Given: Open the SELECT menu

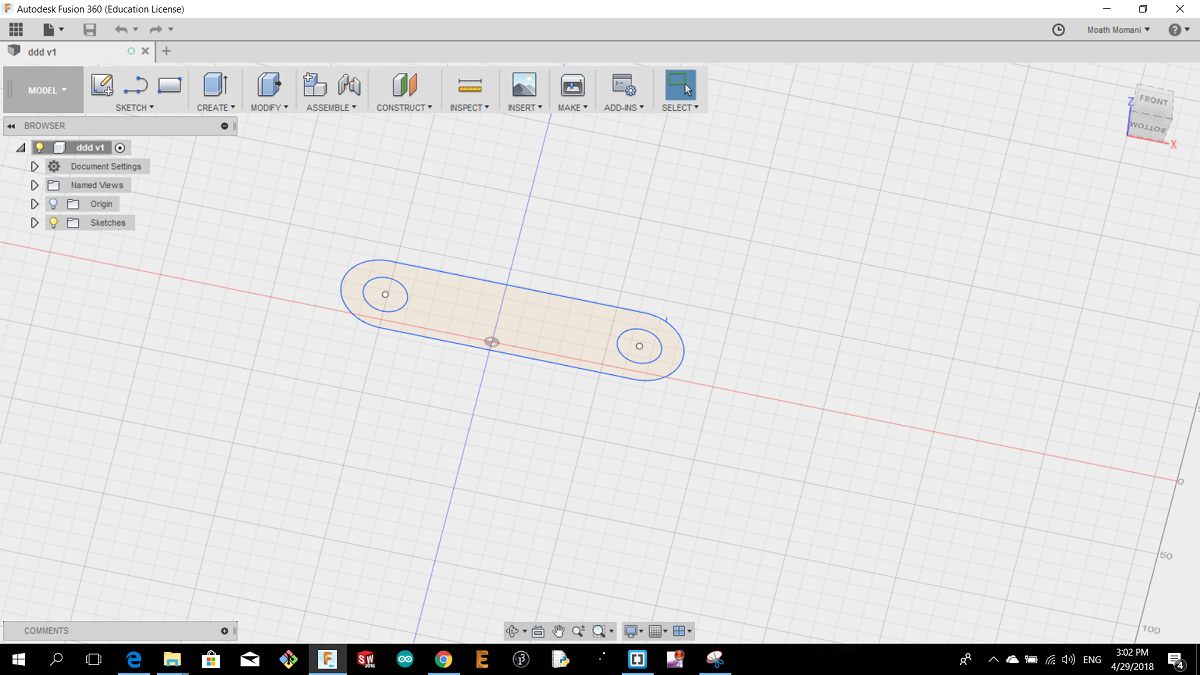Looking at the screenshot, I should coord(680,107).
